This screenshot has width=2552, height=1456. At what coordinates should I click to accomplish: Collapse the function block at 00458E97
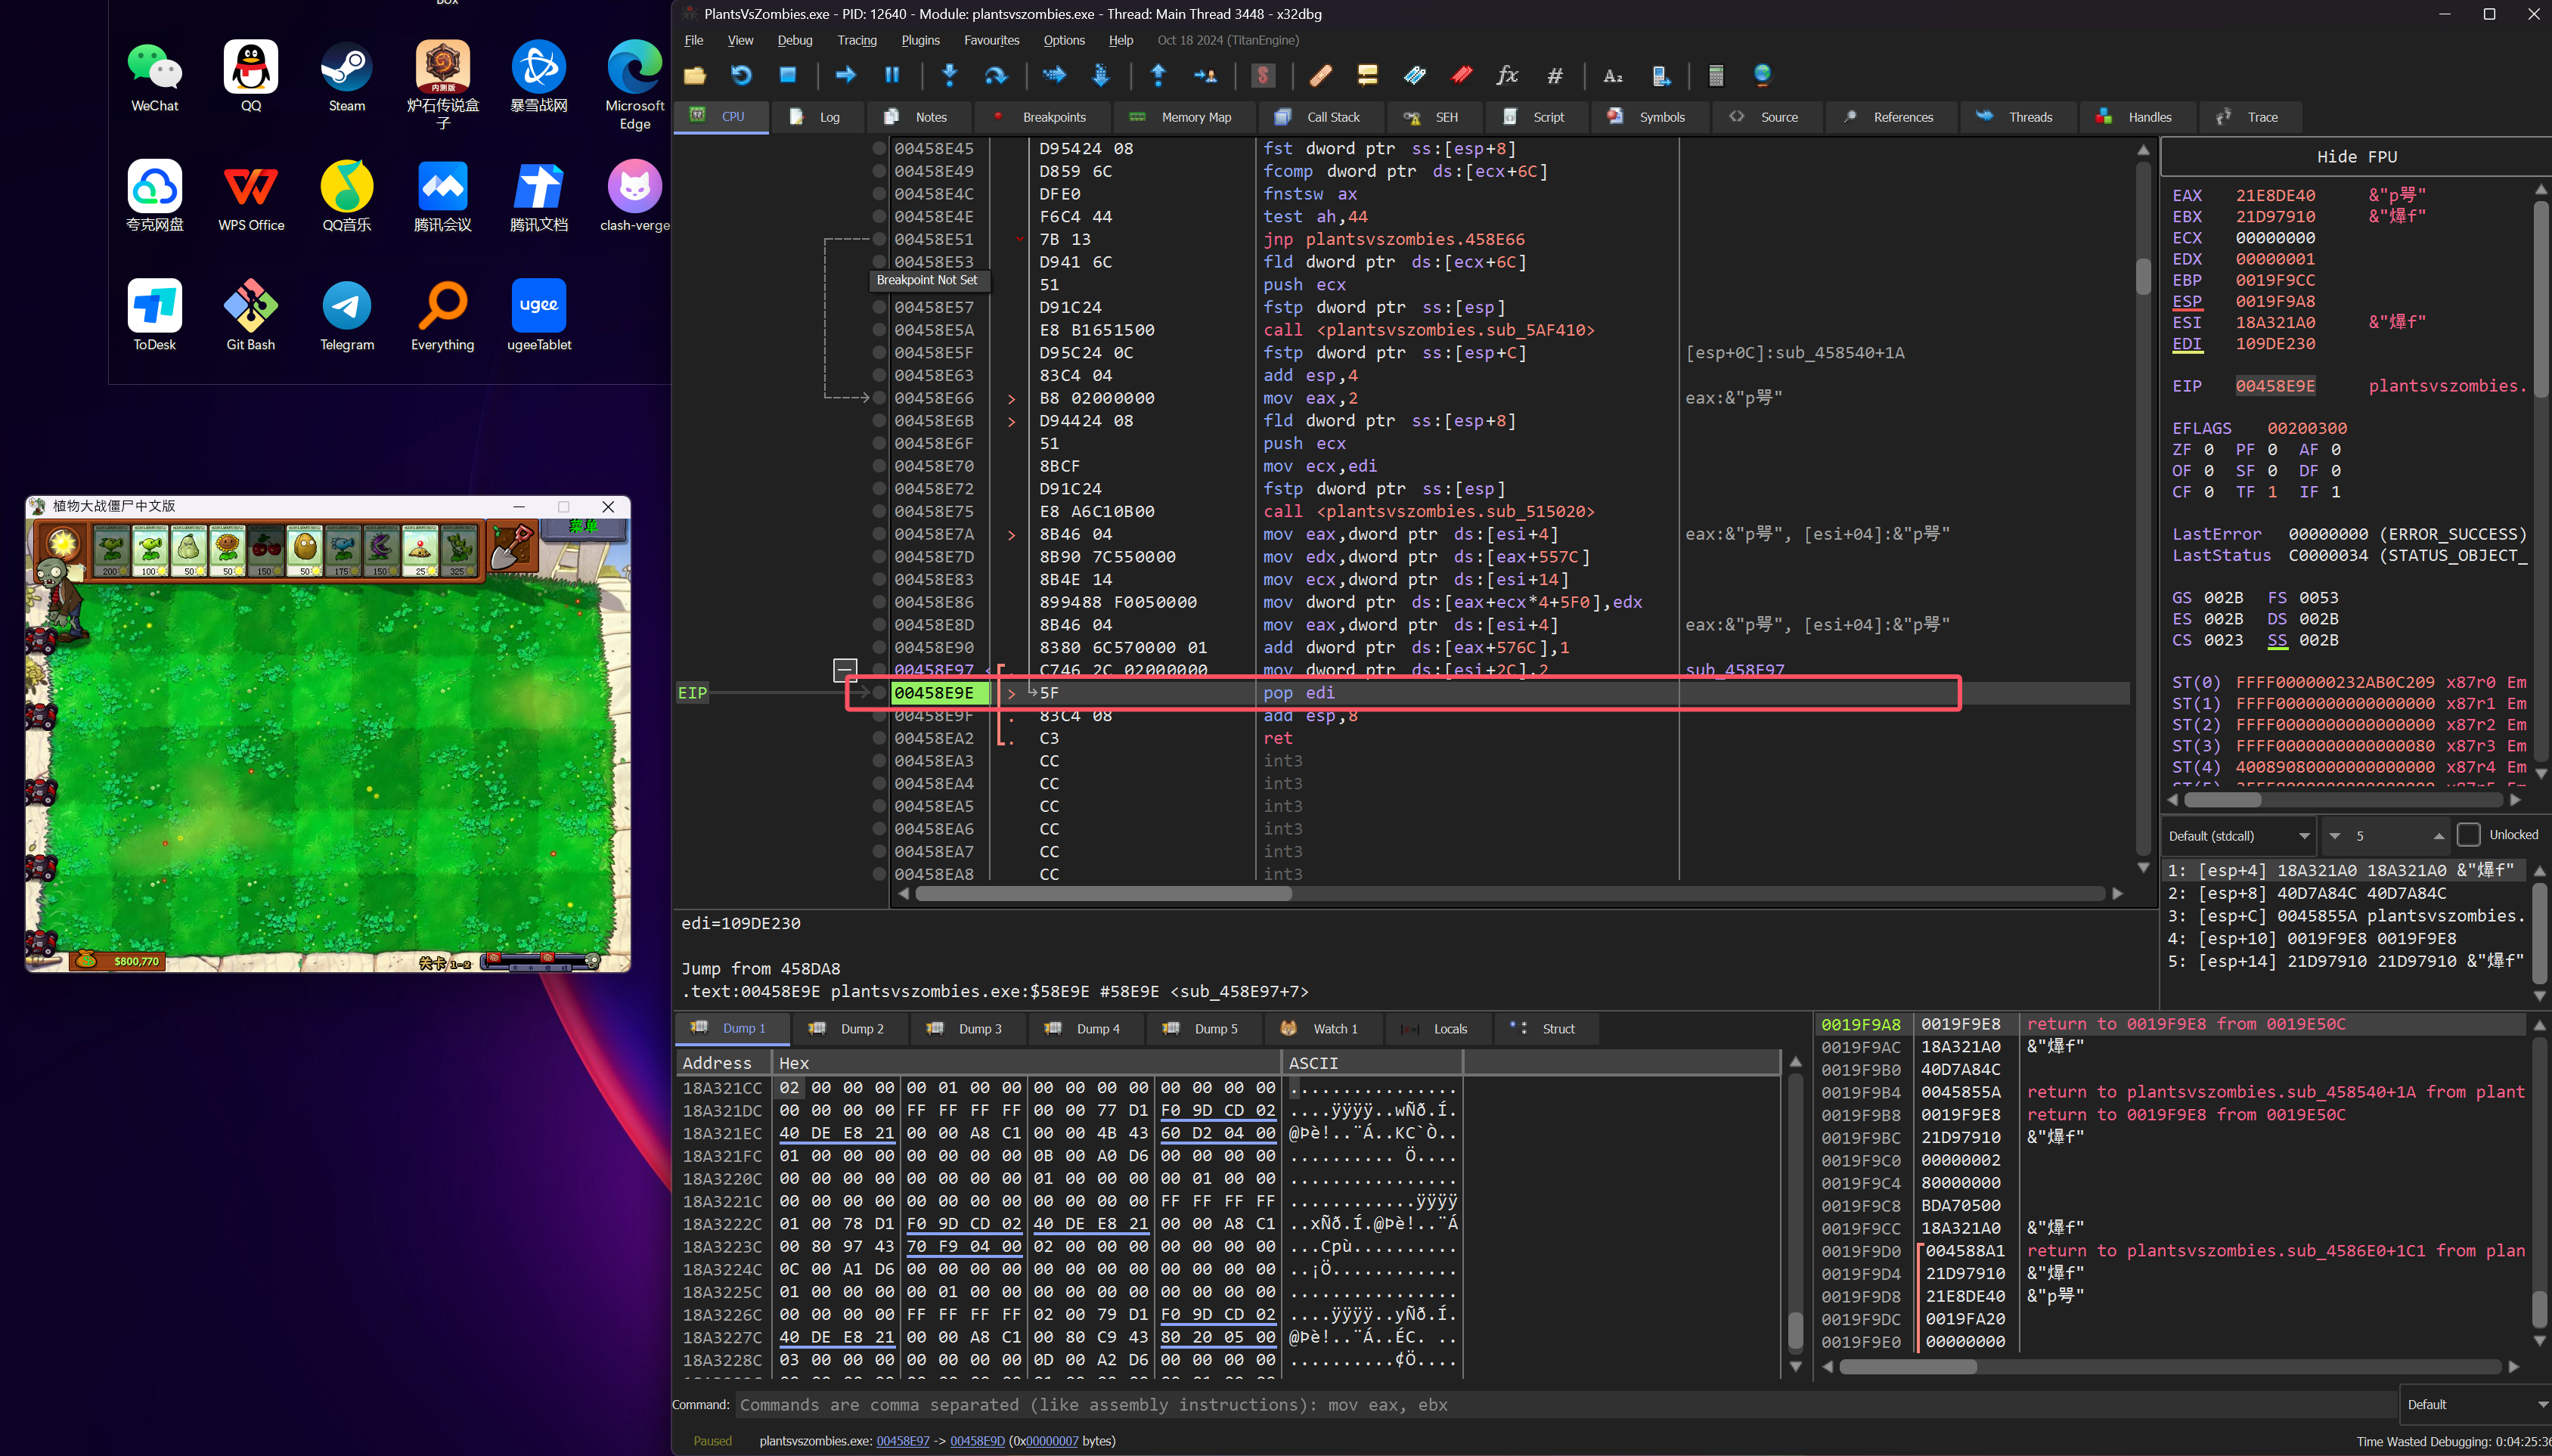[845, 668]
